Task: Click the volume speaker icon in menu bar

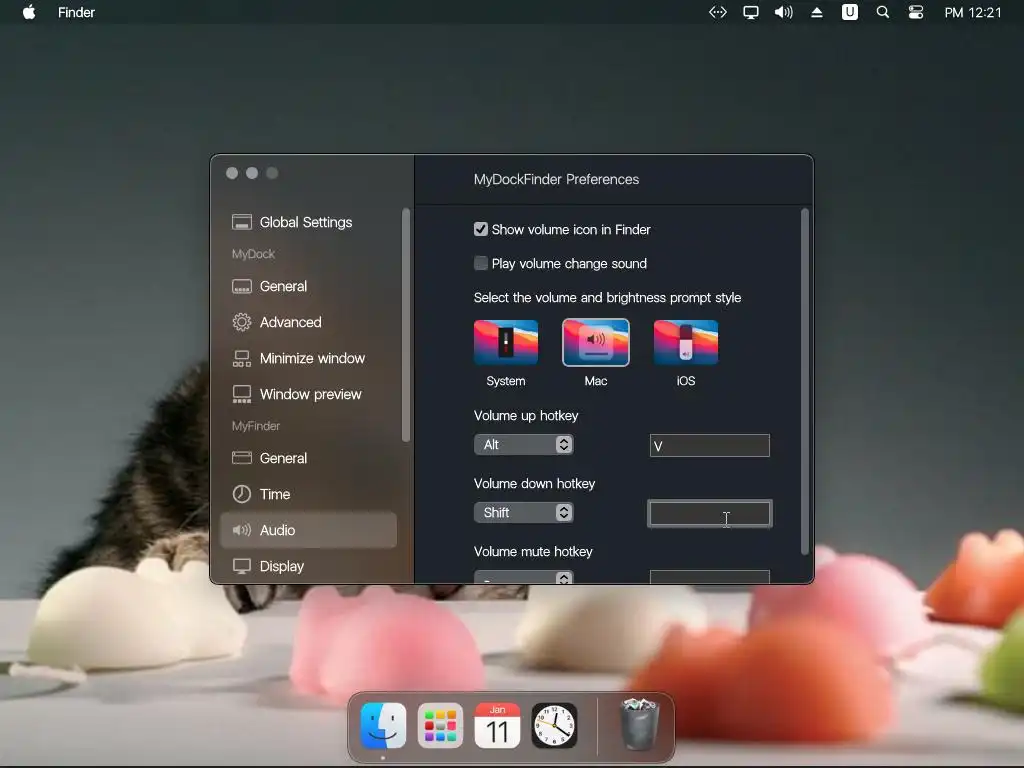Action: [x=783, y=12]
